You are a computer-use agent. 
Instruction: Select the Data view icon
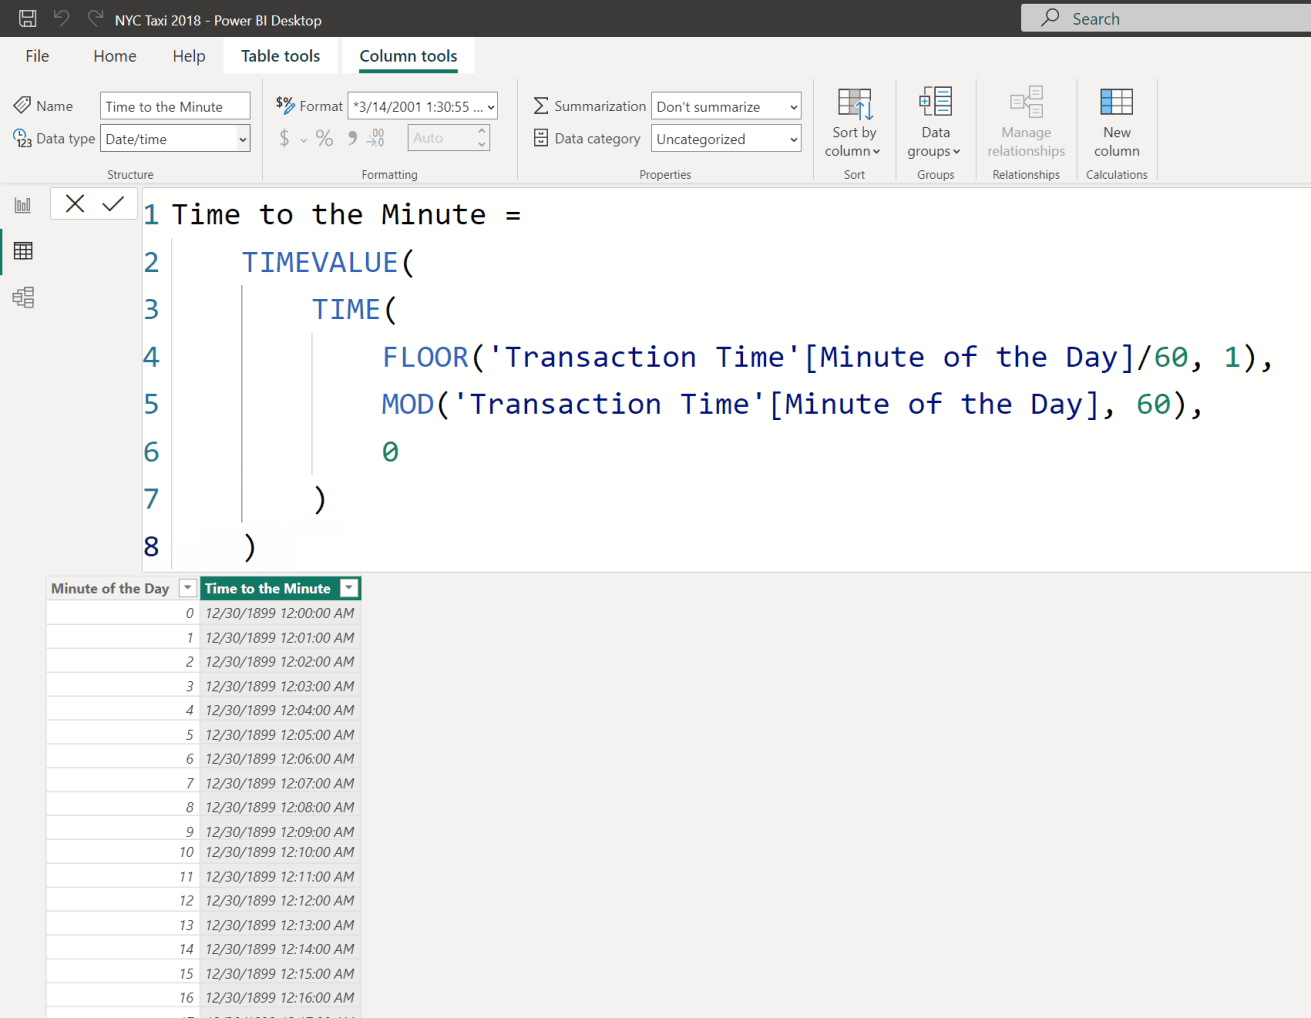point(22,251)
